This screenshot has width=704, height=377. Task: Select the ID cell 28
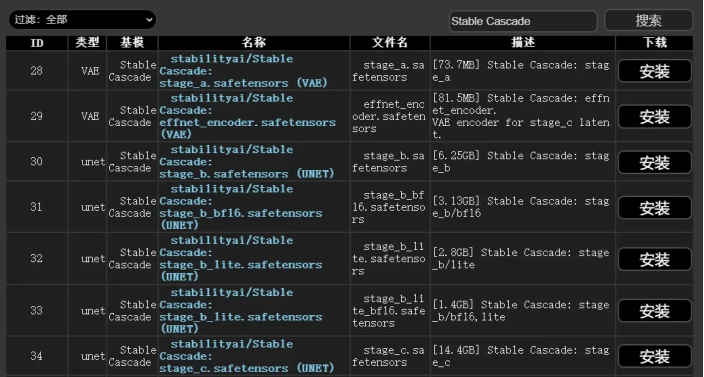point(37,71)
